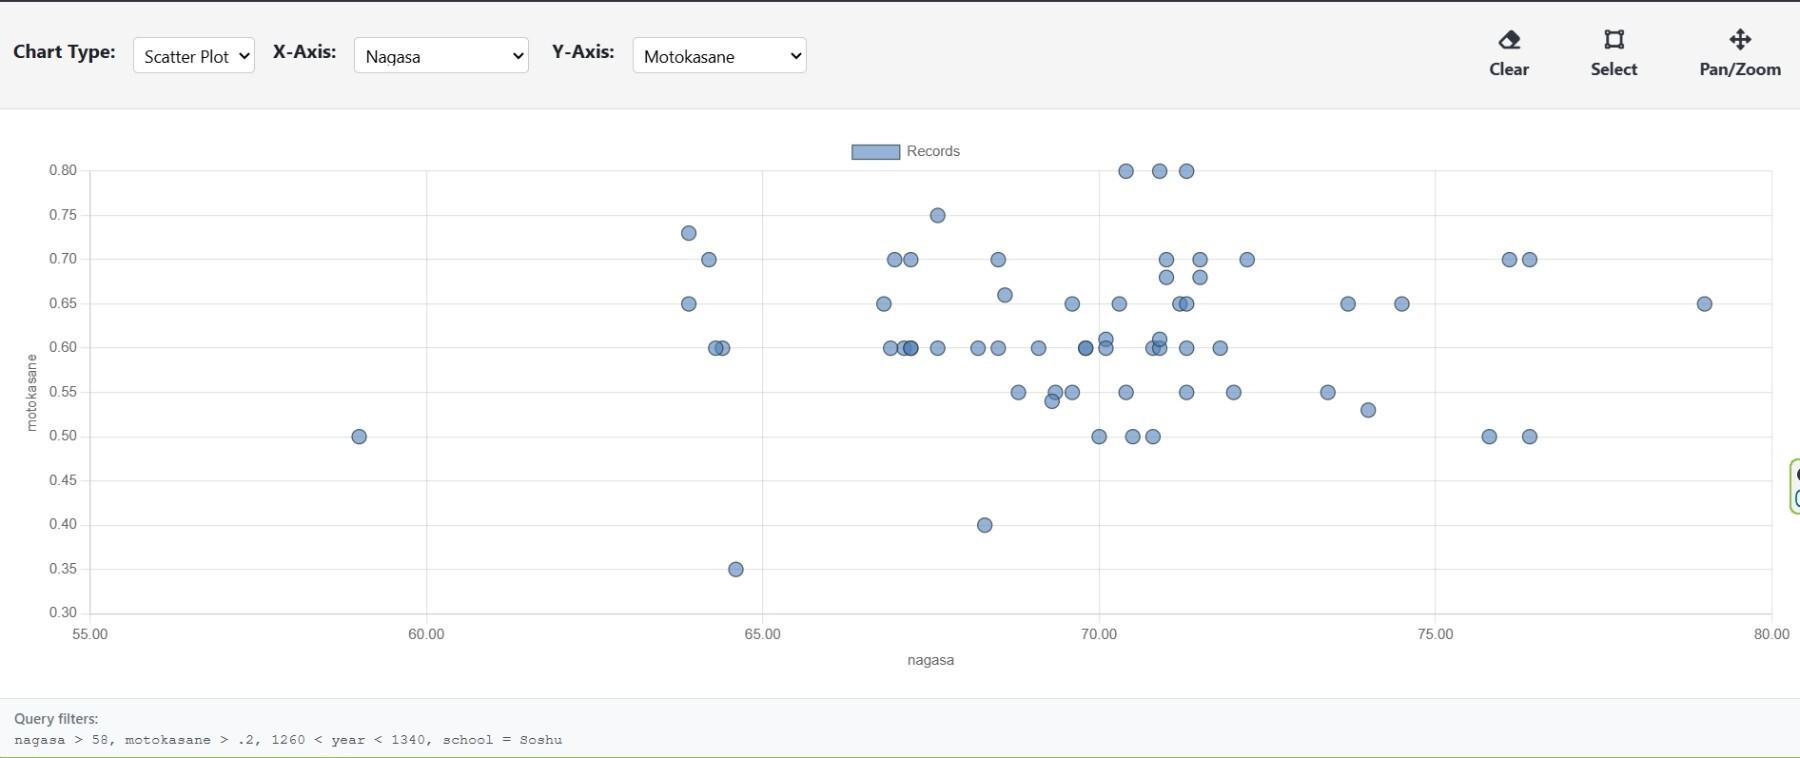
Task: Expand the X-Axis Nagasa dropdown
Action: [x=441, y=56]
